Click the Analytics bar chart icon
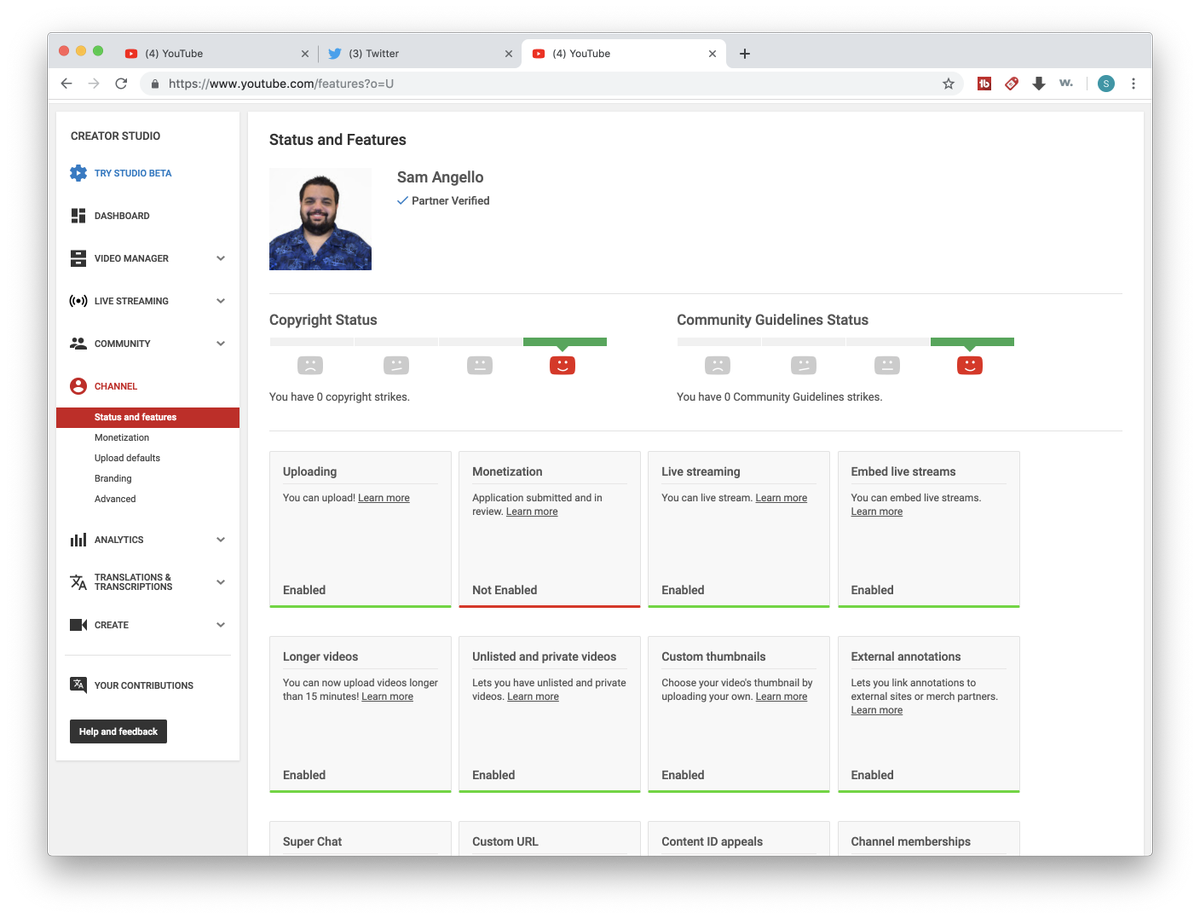 [x=78, y=540]
